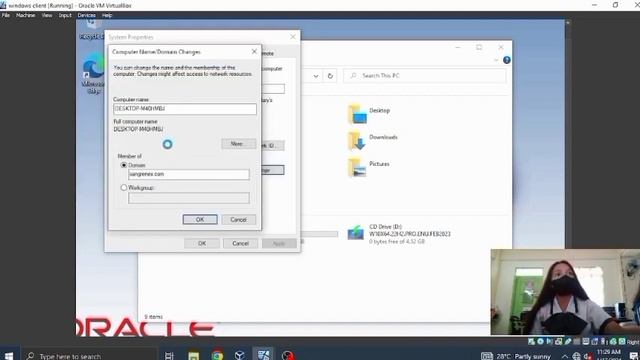Click the disabled Workgroup text field
This screenshot has height=360, width=640.
pos(189,198)
